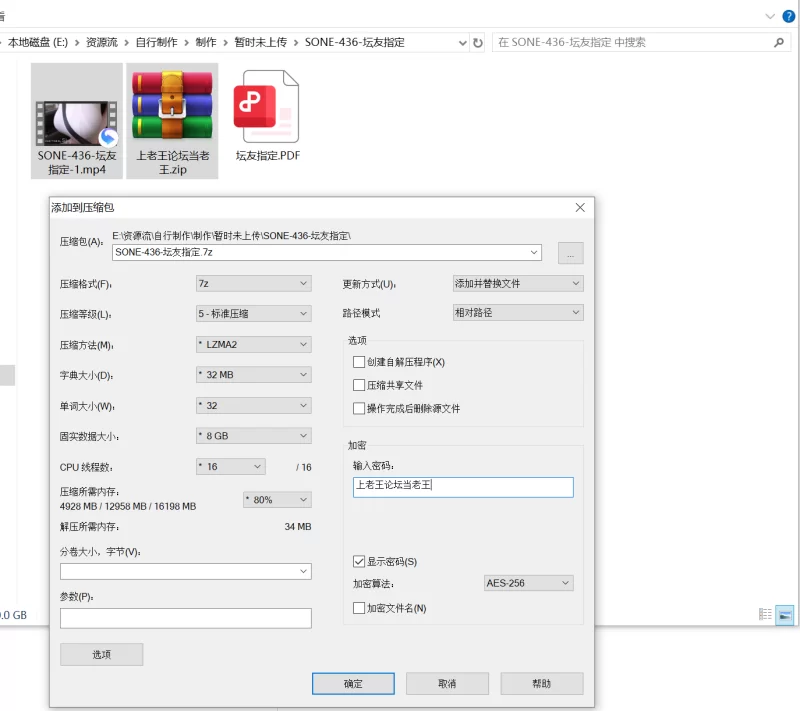Click 本地磁盘 (E:) in breadcrumb
The height and width of the screenshot is (711, 800).
coord(38,42)
